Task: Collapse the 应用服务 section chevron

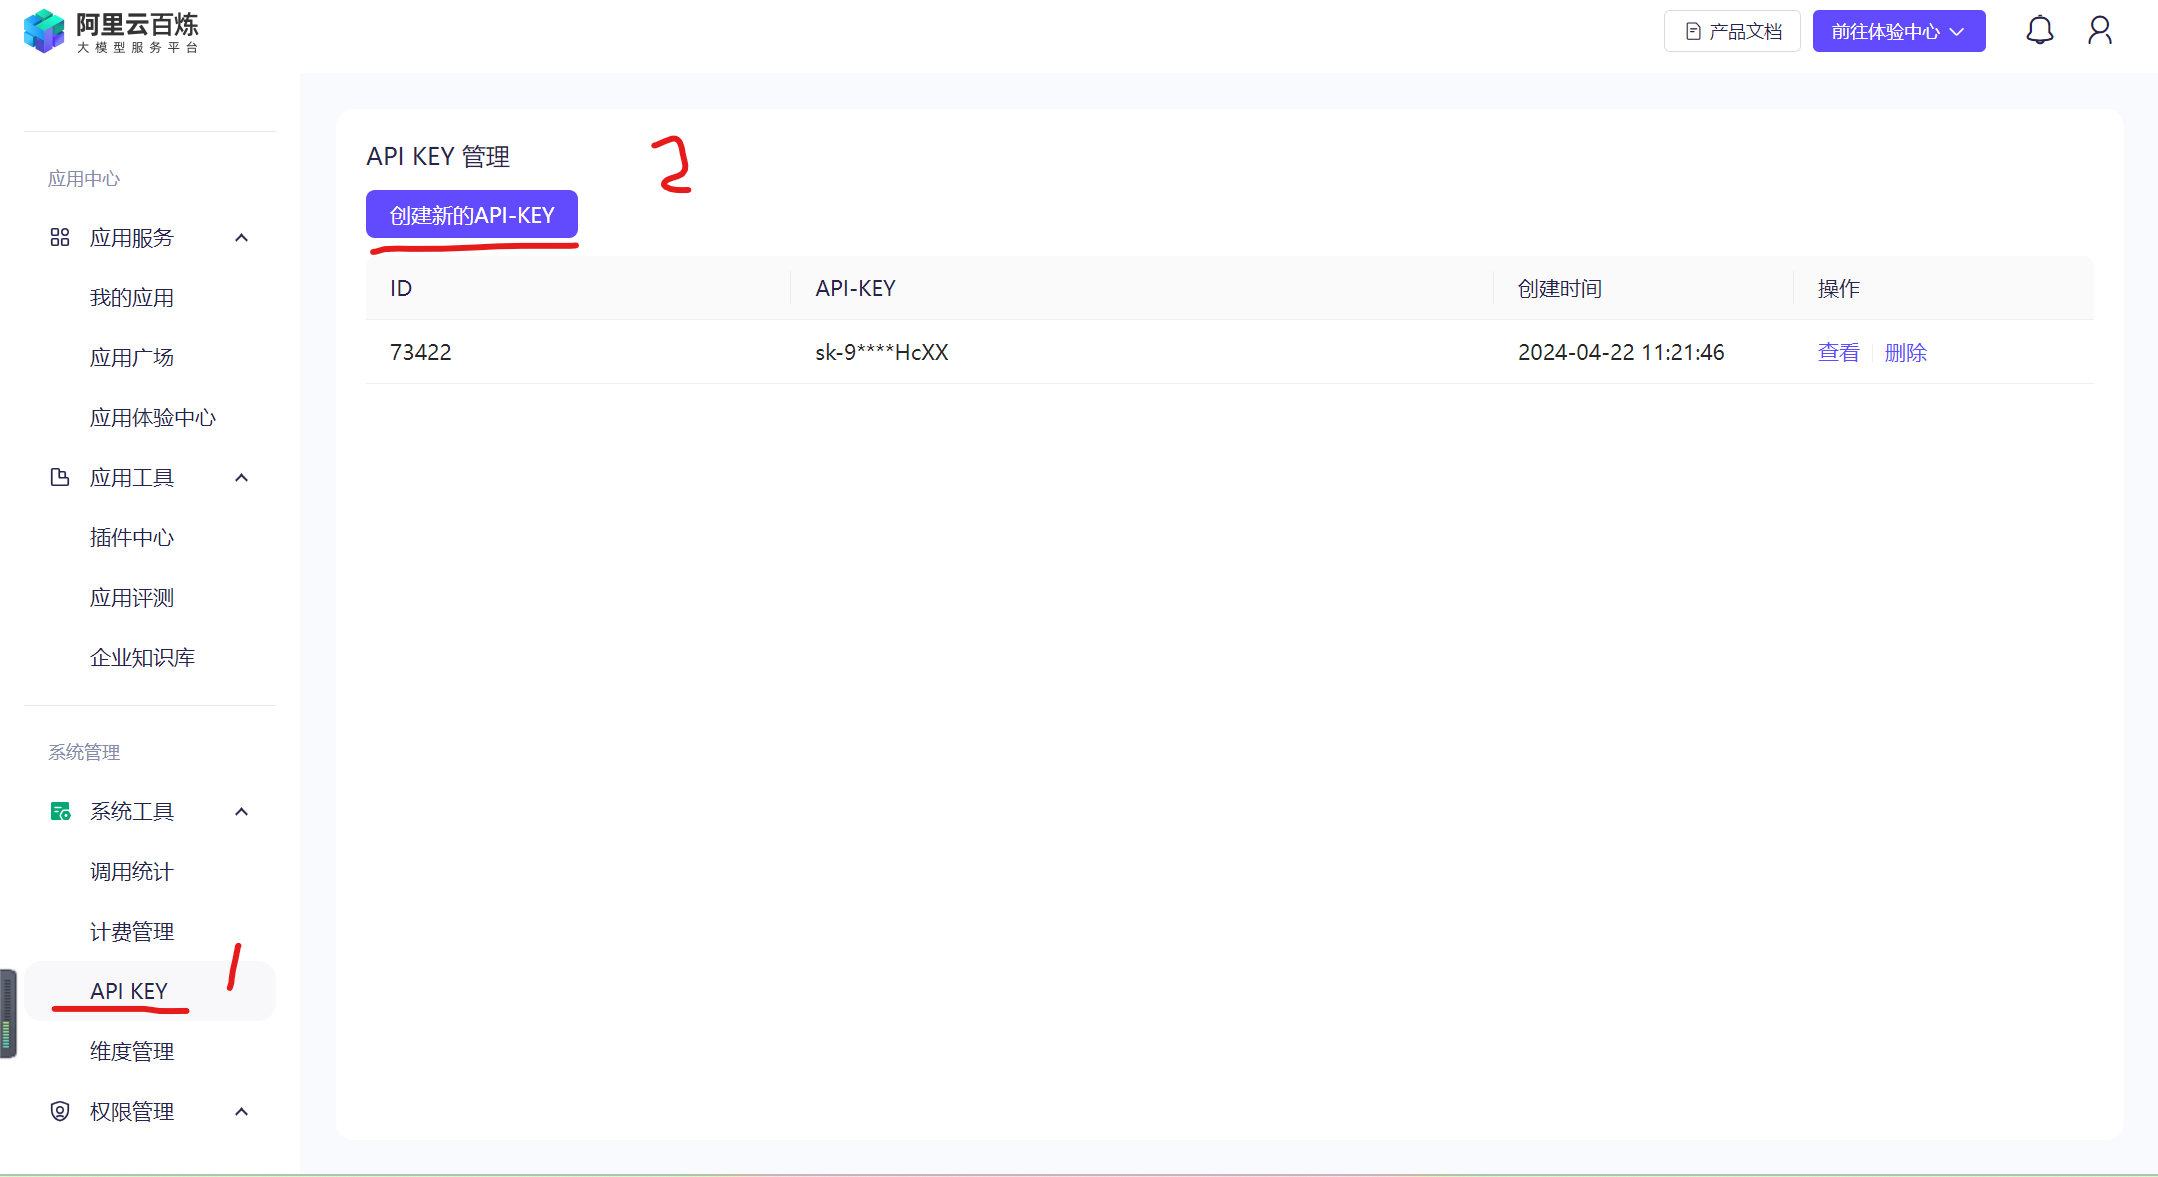Action: click(x=241, y=238)
